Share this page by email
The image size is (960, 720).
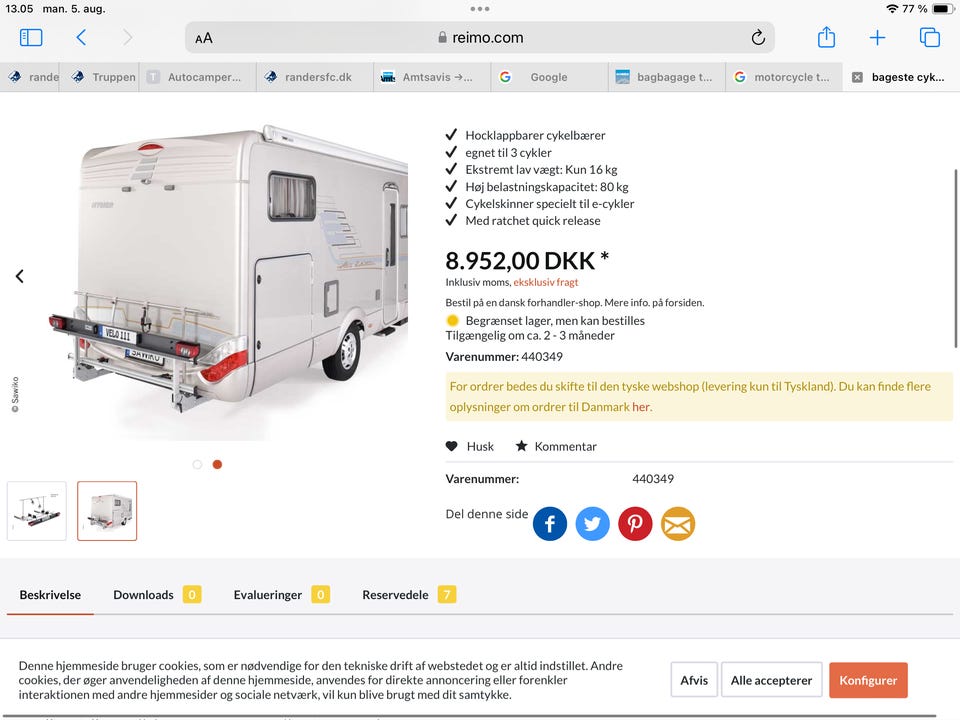point(678,523)
